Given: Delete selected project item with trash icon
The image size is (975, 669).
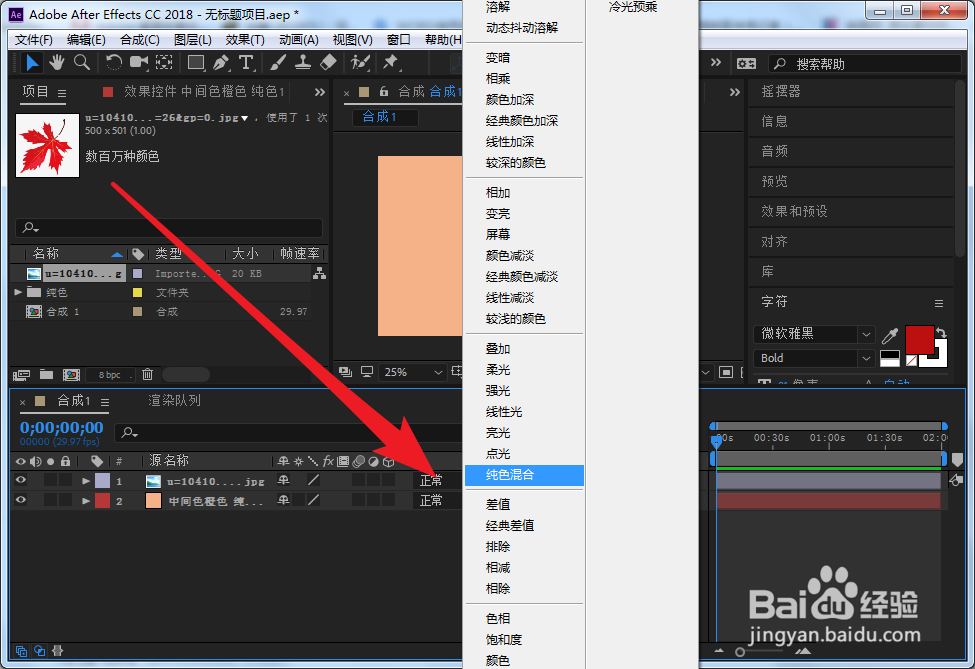Looking at the screenshot, I should 147,374.
